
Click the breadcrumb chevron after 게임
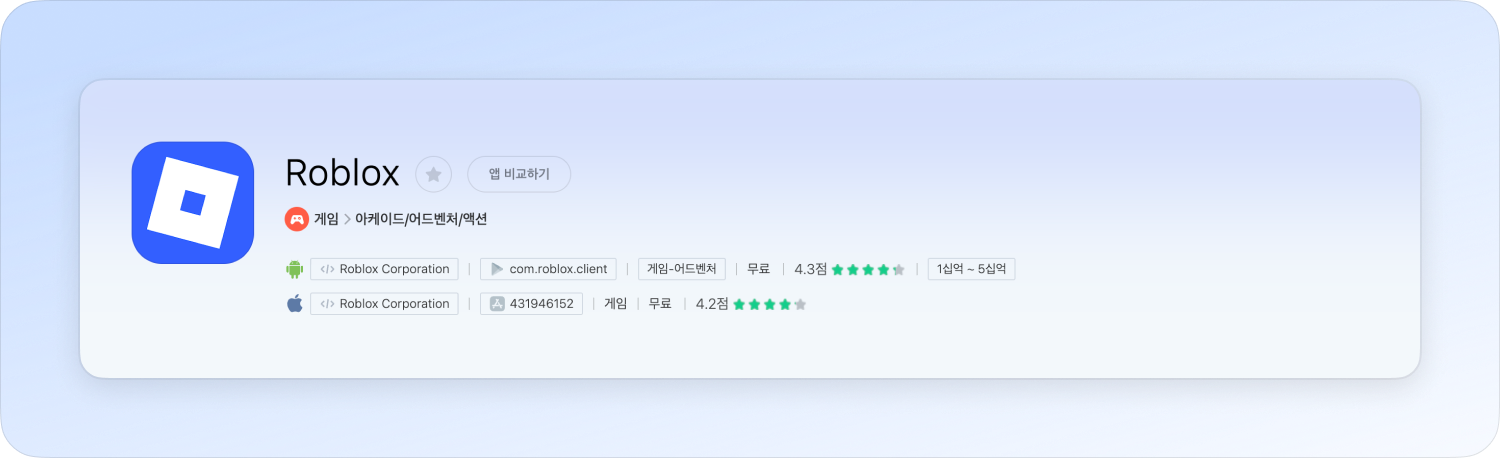(347, 219)
